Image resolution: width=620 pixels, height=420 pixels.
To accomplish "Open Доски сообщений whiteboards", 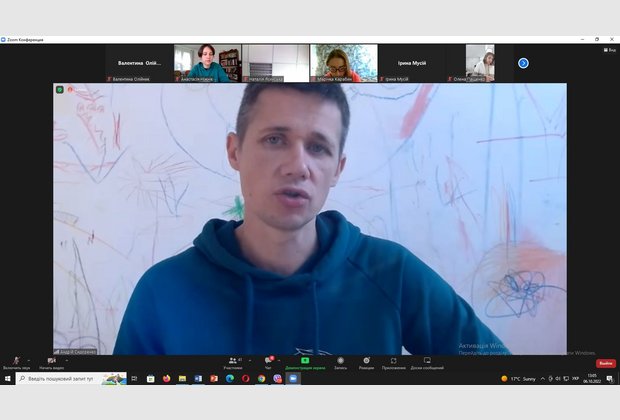I will [427, 361].
